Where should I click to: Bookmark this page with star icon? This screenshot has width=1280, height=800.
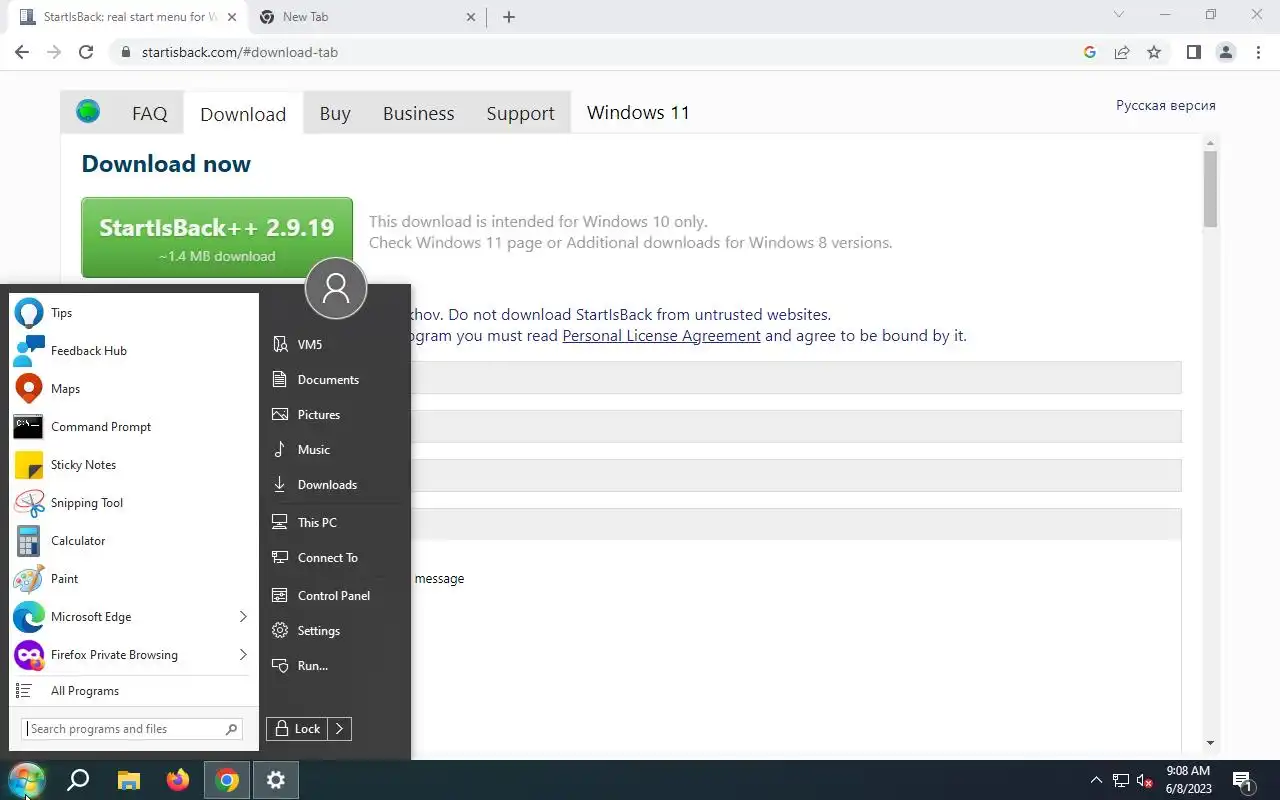(x=1154, y=52)
